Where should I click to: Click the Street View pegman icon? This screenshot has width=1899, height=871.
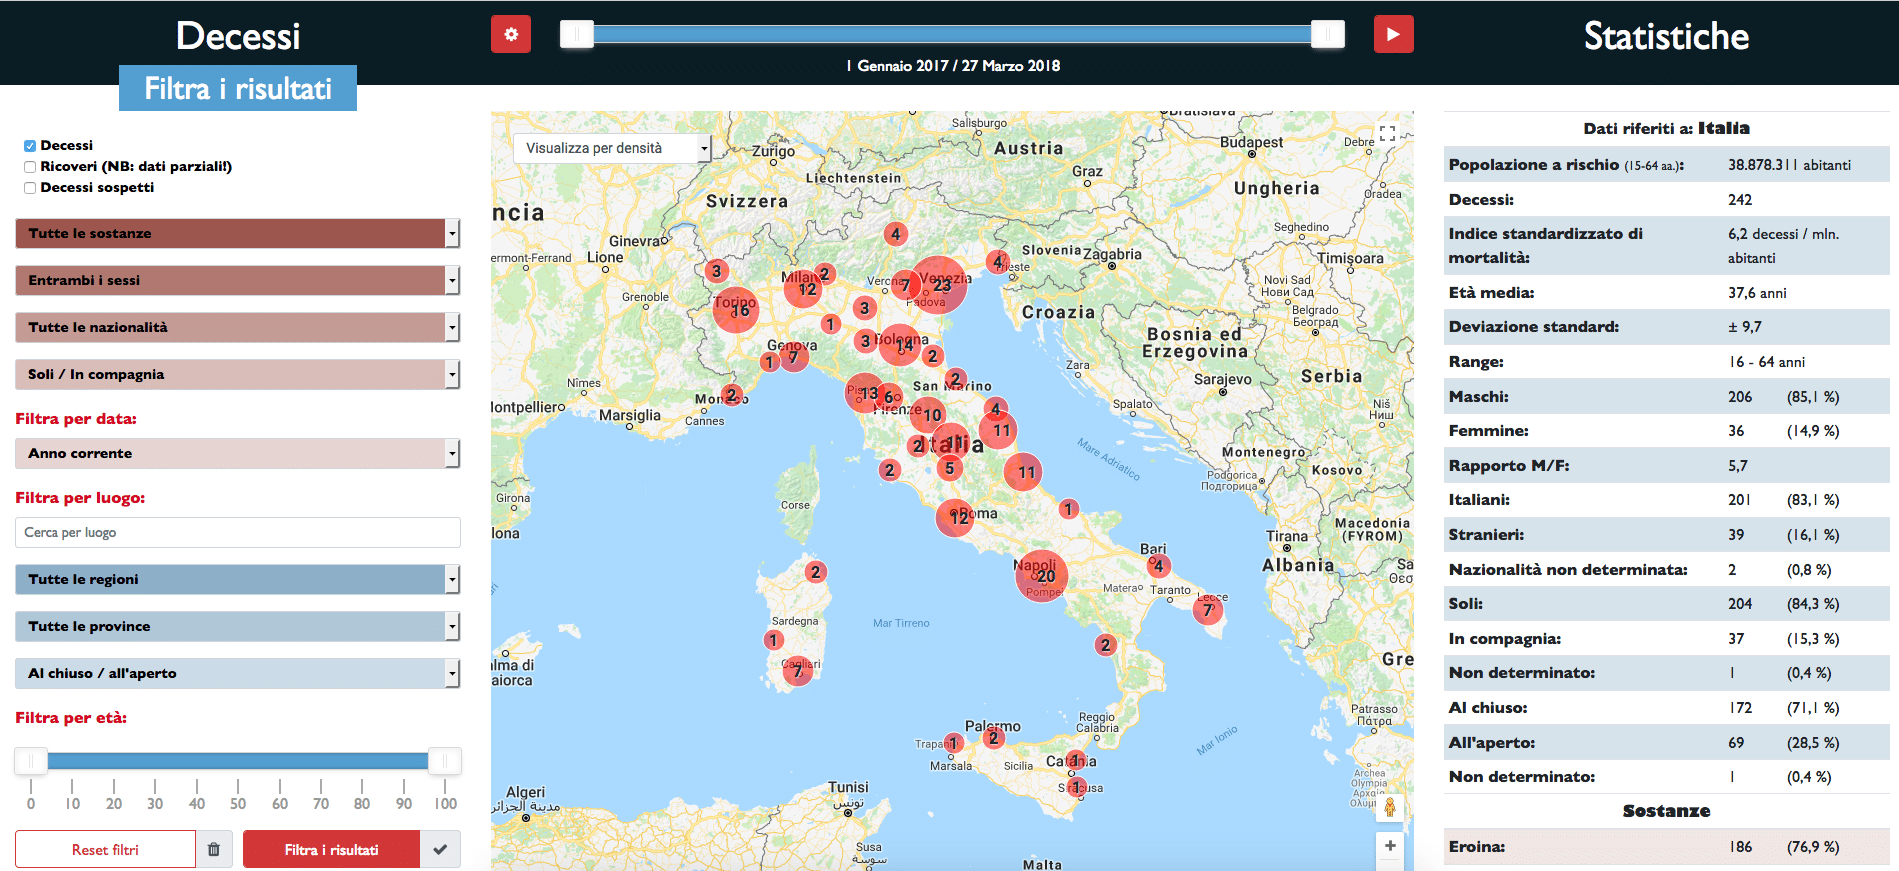1389,807
